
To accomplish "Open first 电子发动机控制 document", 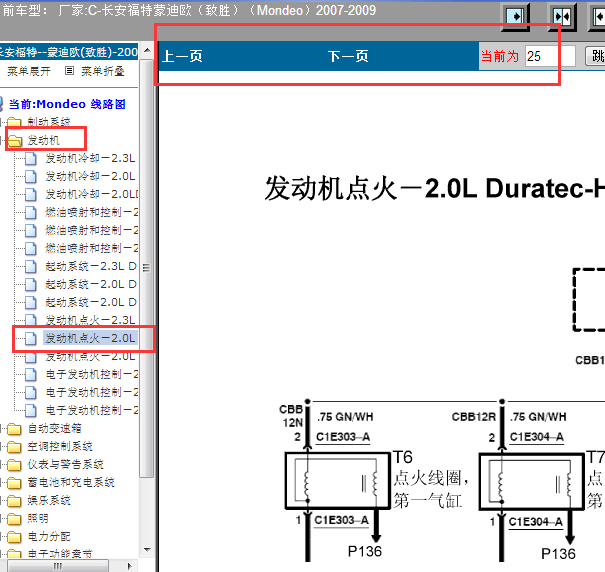I will click(91, 374).
